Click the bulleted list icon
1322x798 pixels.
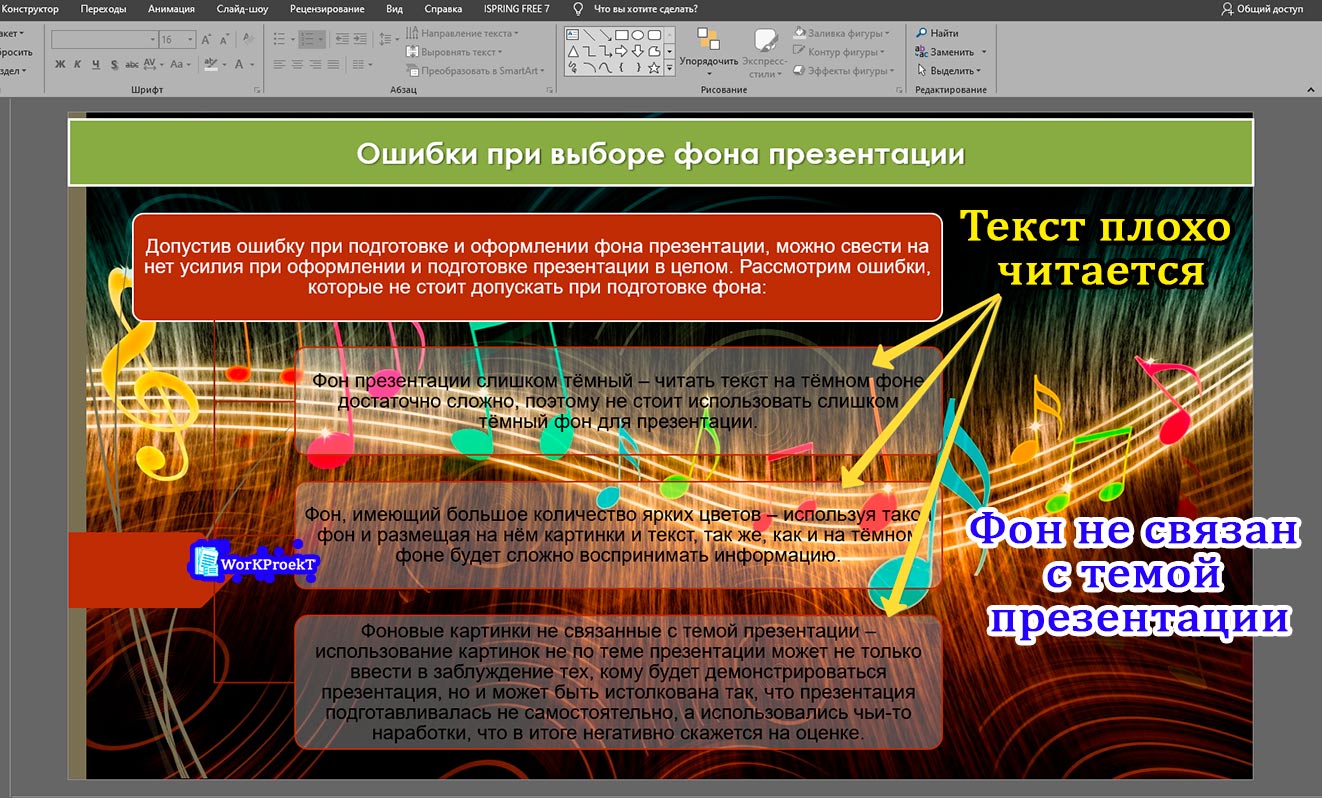[280, 40]
